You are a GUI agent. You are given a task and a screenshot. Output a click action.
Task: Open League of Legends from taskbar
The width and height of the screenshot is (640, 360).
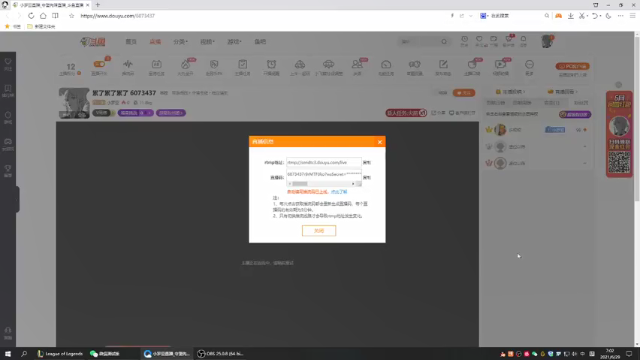click(60, 353)
